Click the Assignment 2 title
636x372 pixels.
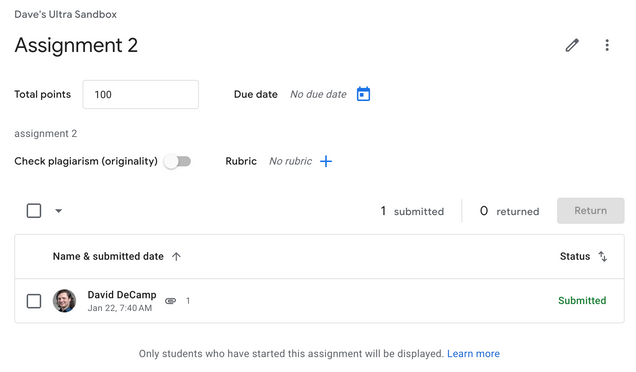point(76,45)
